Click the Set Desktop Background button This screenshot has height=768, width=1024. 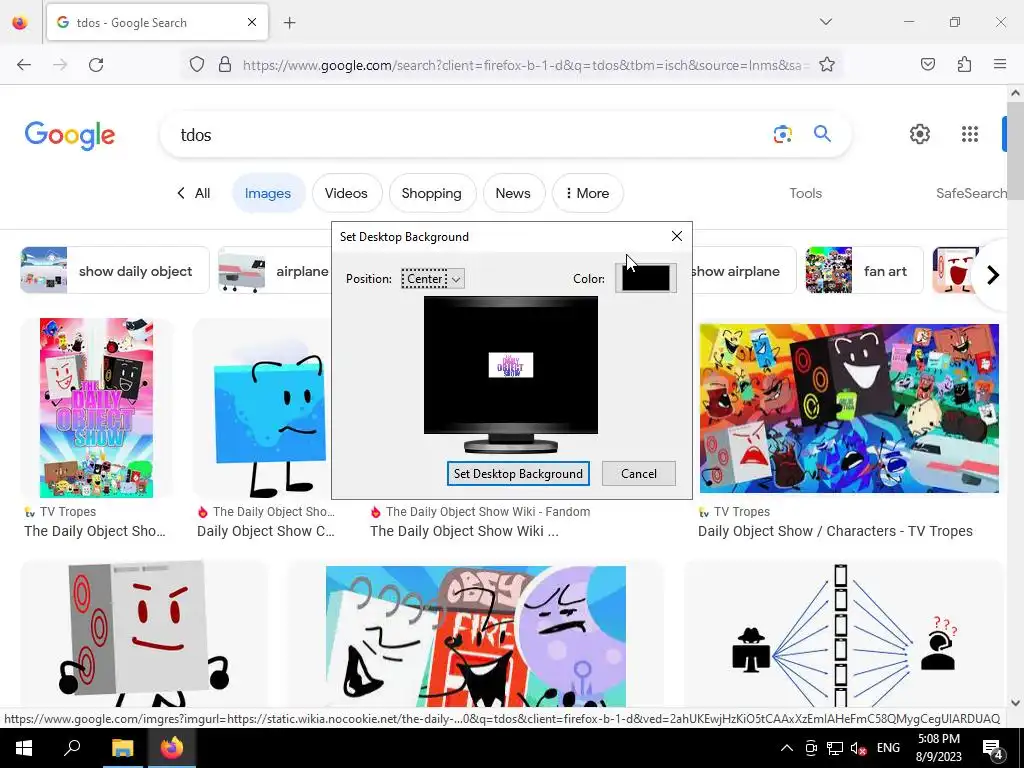518,473
